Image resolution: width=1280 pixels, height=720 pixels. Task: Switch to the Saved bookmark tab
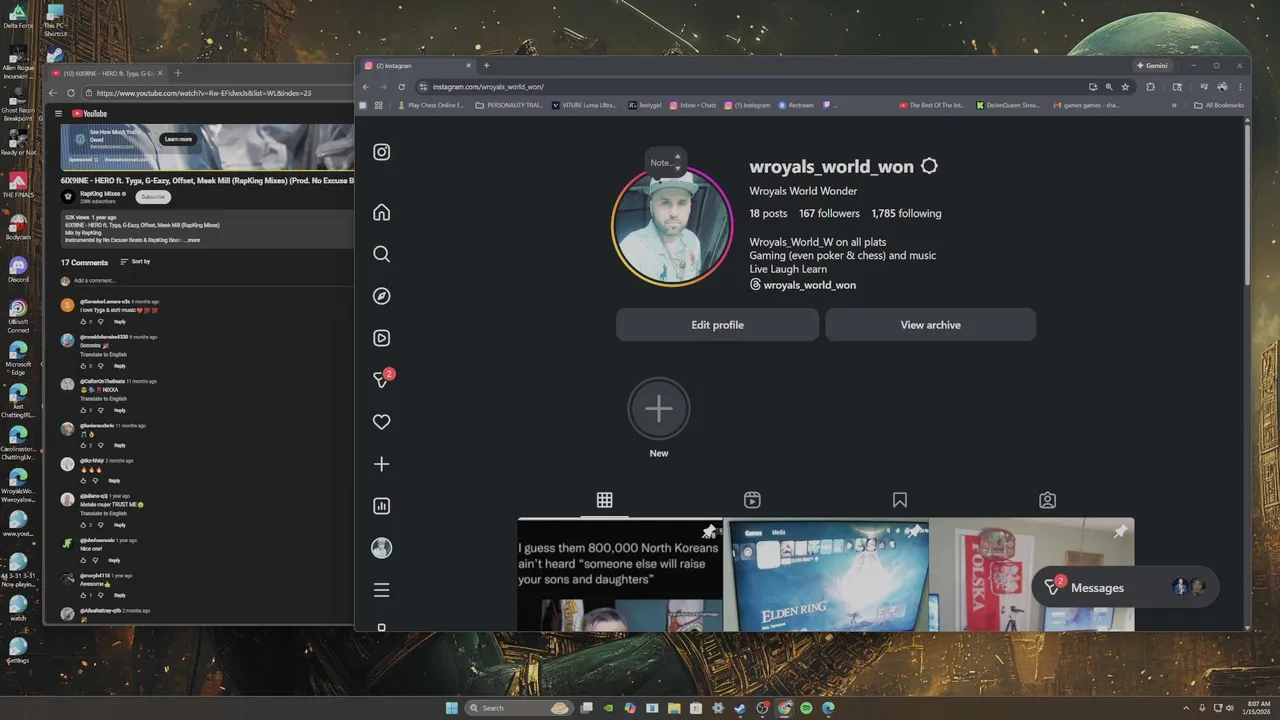click(x=900, y=500)
